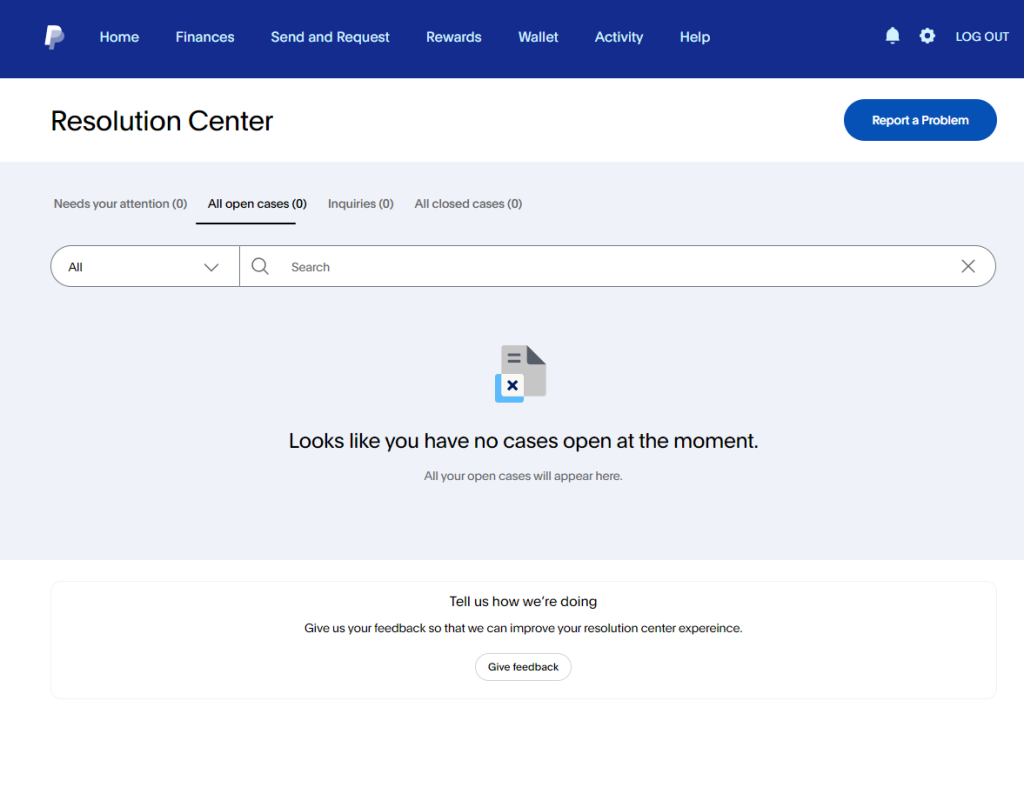Open notifications via the bell icon
The width and height of the screenshot is (1024, 794).
point(891,36)
